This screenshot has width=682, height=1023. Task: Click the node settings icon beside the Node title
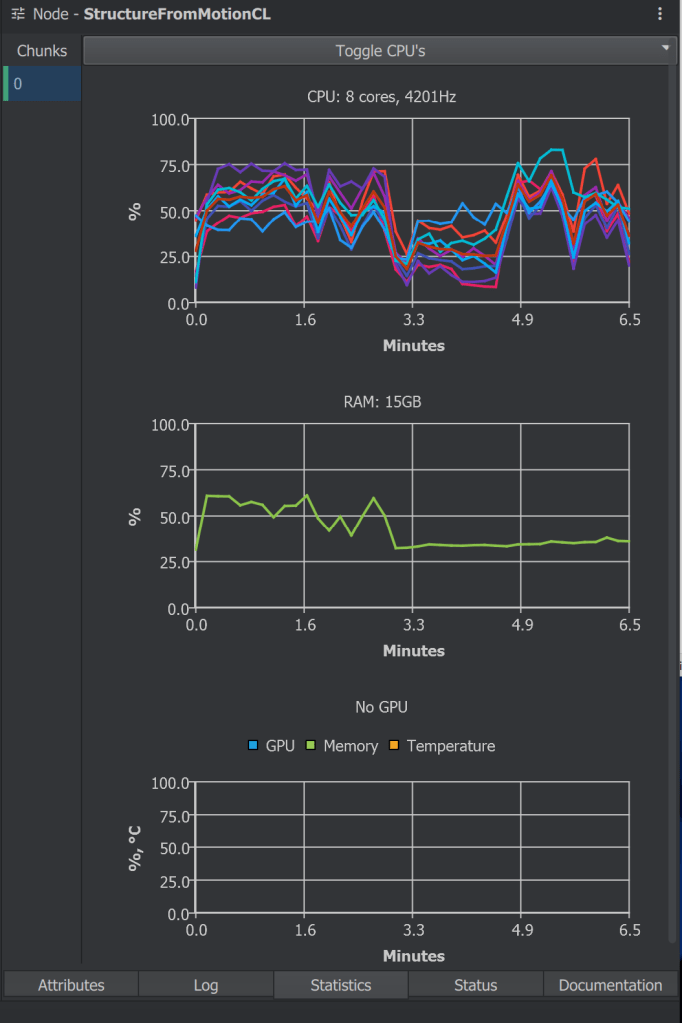point(18,15)
